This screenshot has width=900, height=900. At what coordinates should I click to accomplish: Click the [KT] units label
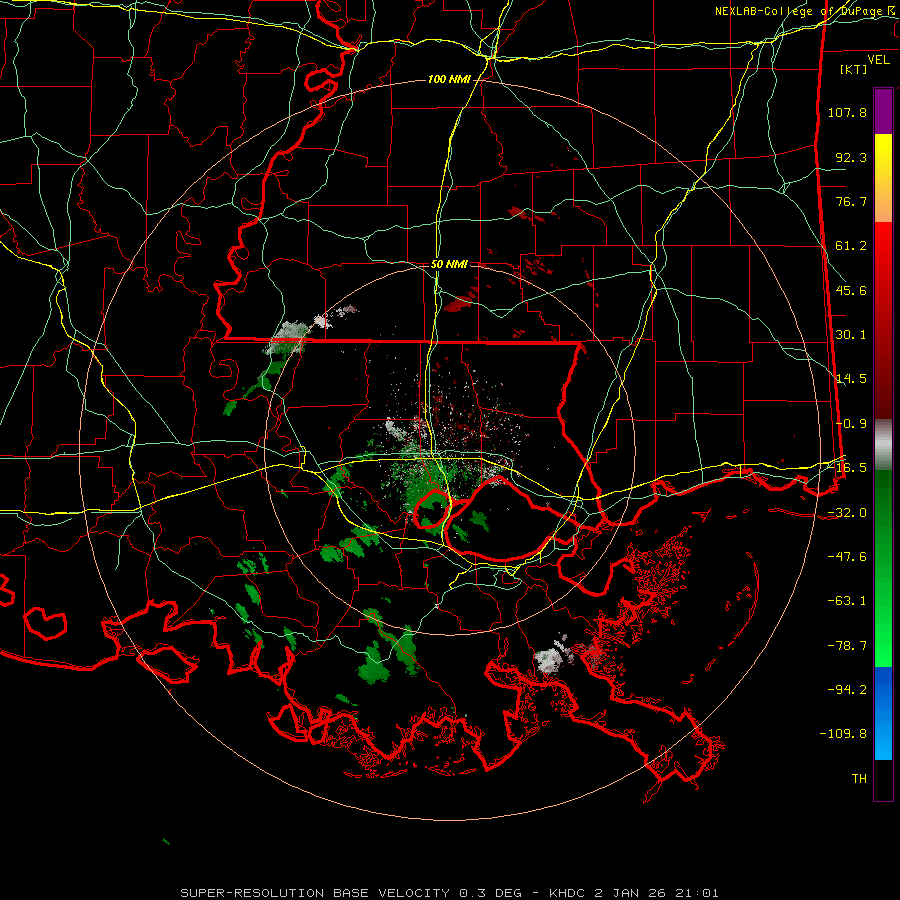coord(854,69)
